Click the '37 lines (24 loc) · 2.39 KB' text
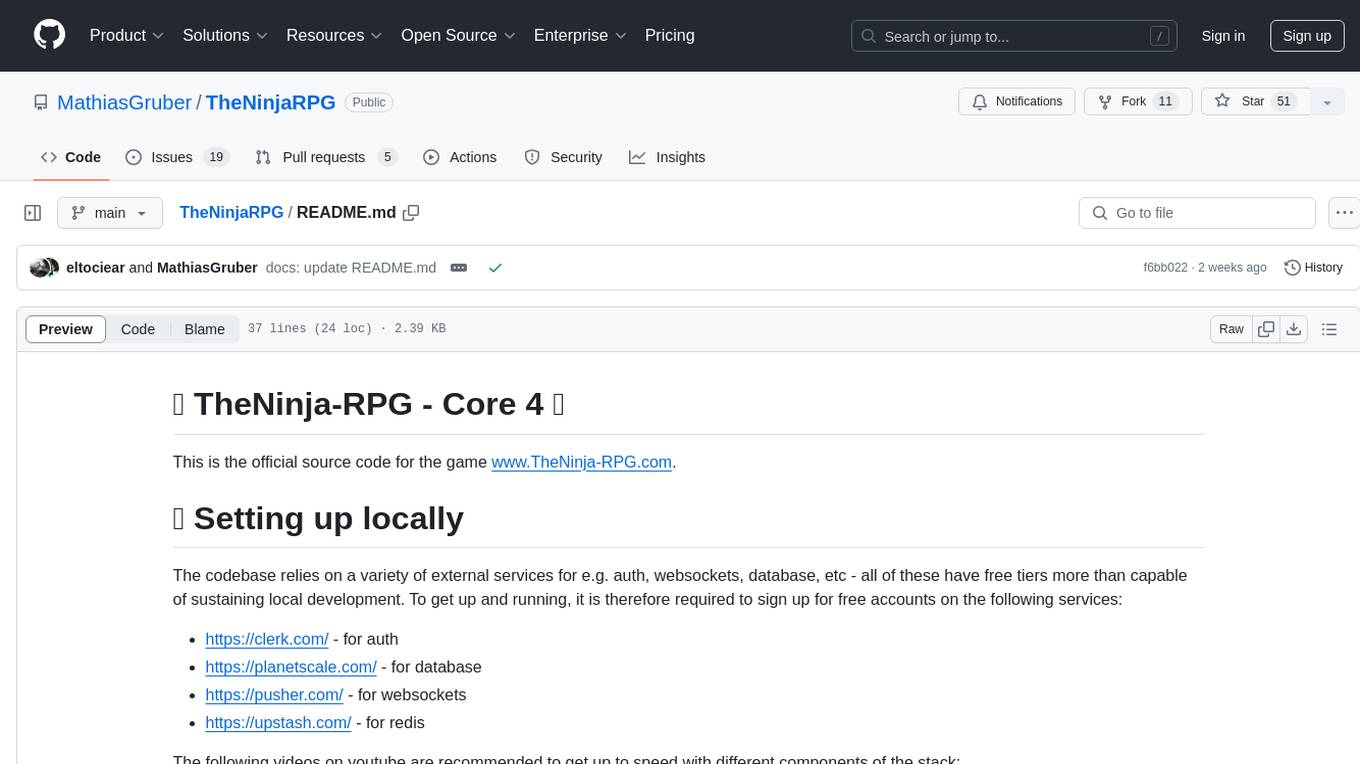1360x764 pixels. click(x=346, y=329)
